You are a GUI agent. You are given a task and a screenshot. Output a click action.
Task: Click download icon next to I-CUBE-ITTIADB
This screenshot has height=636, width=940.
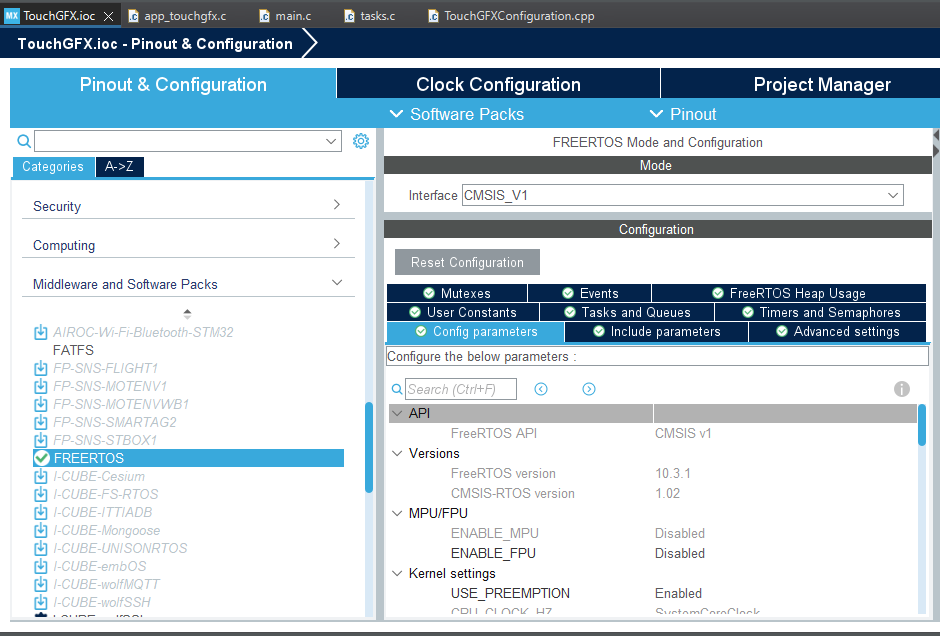point(40,513)
